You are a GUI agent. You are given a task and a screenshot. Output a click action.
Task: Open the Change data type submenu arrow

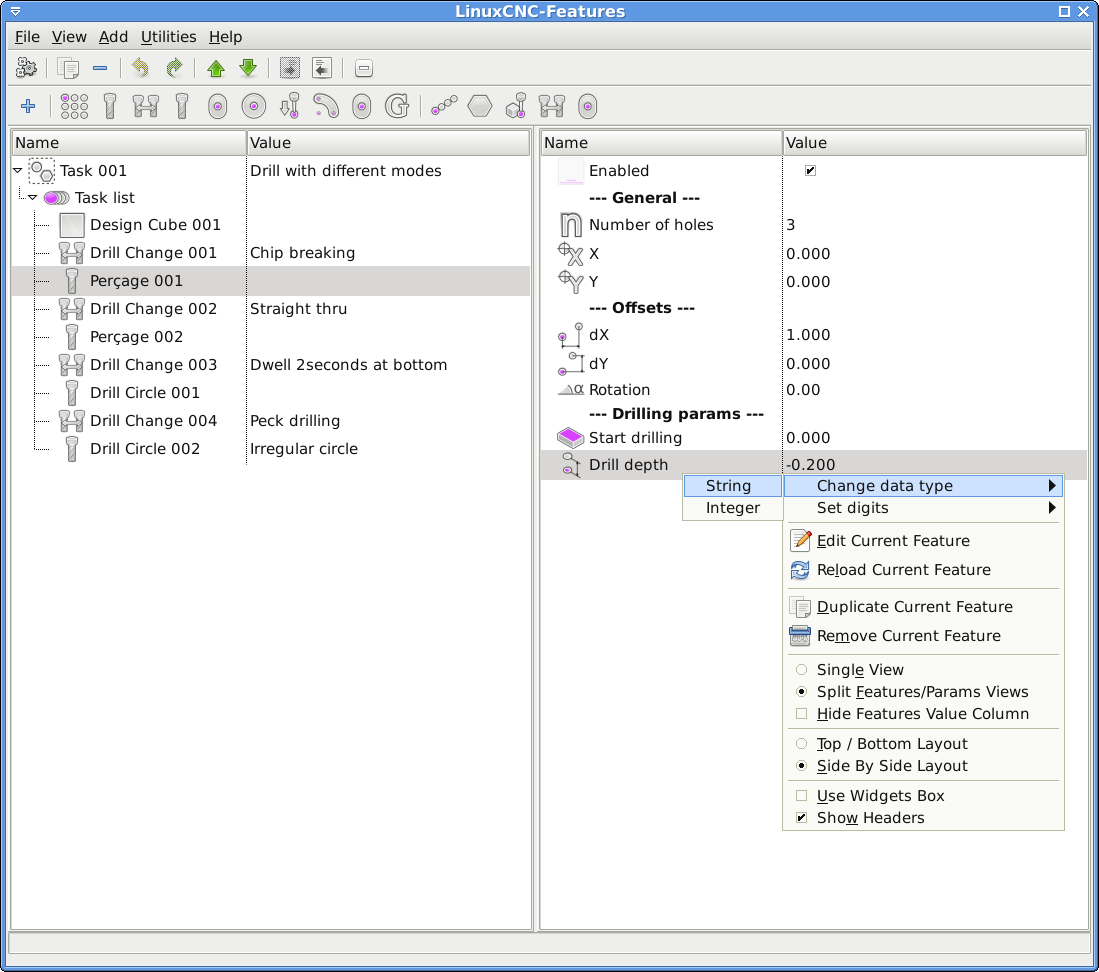[x=1052, y=486]
